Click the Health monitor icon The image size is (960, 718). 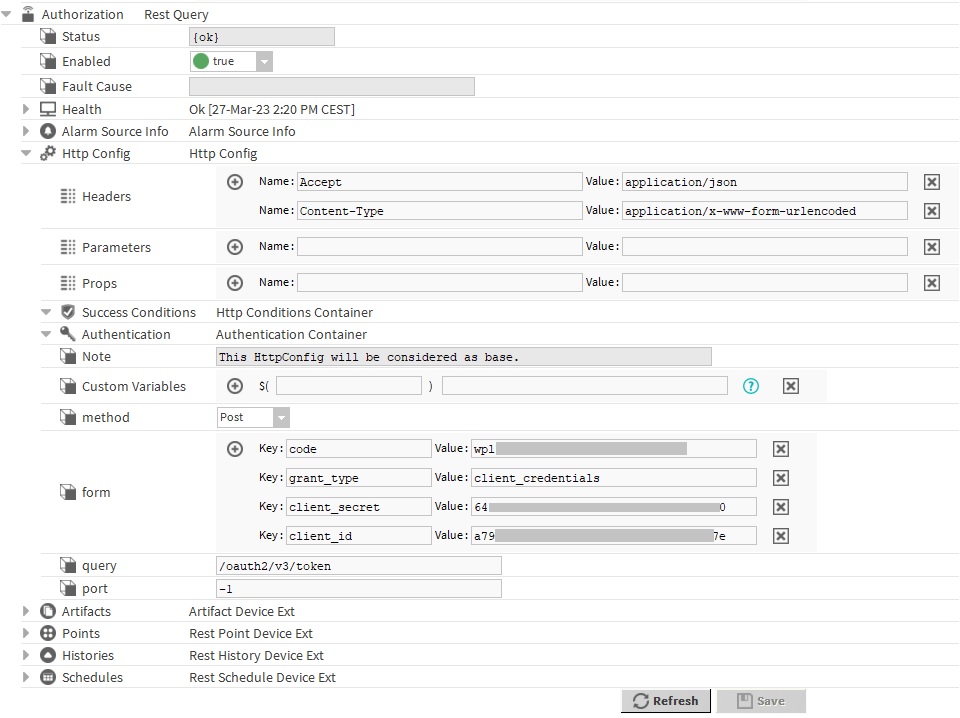pos(48,109)
